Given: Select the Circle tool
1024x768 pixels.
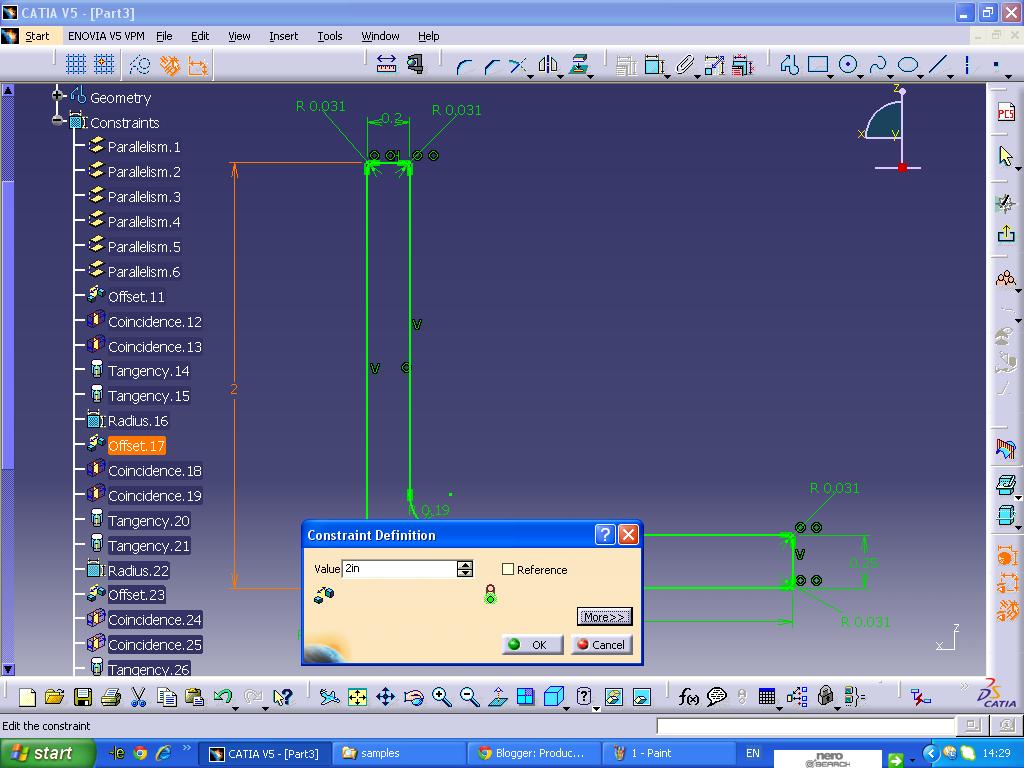Looking at the screenshot, I should 848,63.
